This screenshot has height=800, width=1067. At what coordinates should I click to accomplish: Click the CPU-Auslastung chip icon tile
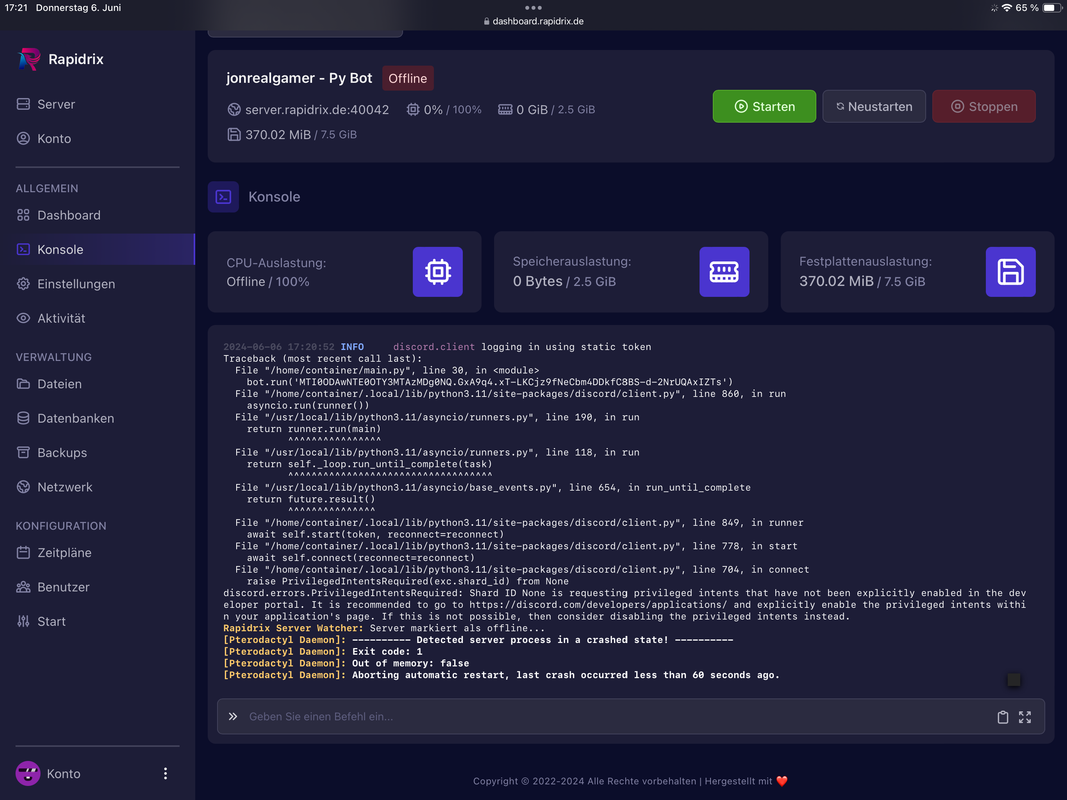438,271
